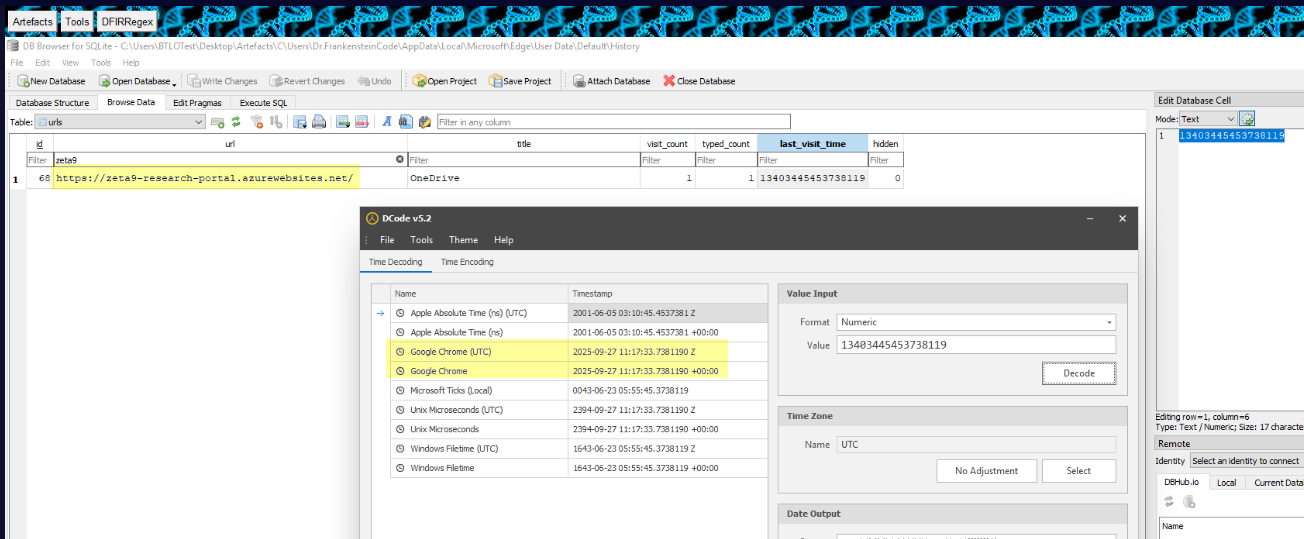
Task: Click the Attach Database icon
Action: 578,81
